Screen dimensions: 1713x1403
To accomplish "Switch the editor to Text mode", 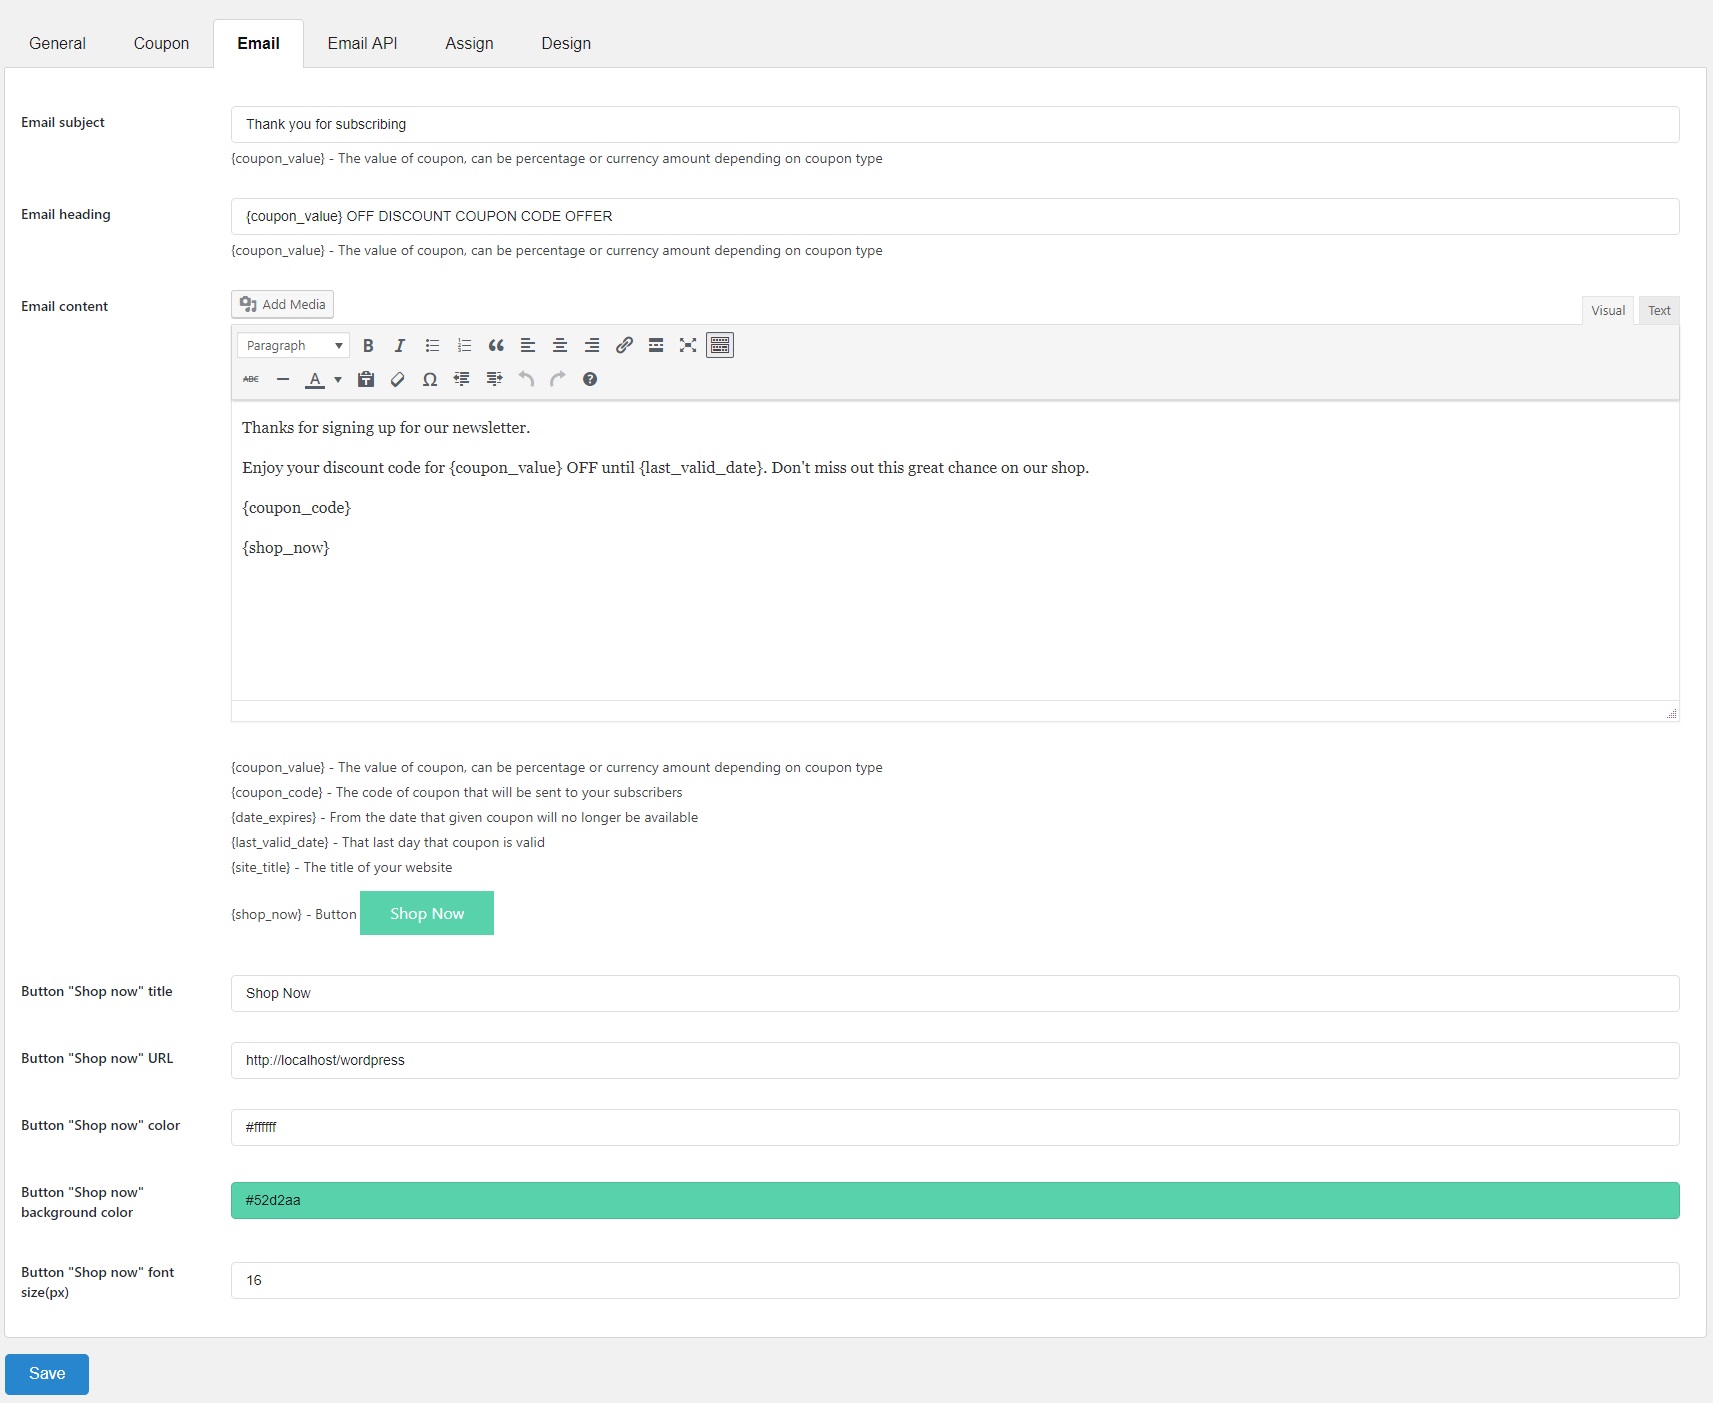I will pos(1659,311).
